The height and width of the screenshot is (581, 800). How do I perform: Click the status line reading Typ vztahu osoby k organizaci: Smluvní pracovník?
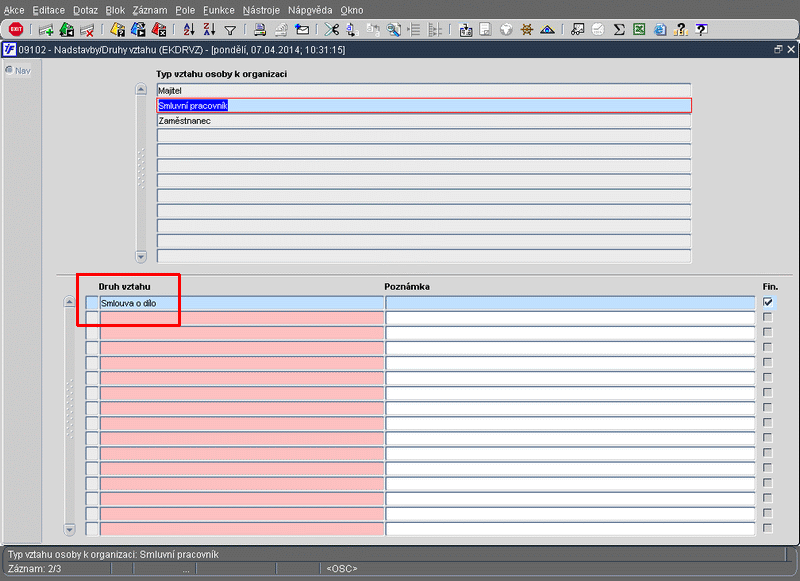pyautogui.click(x=113, y=554)
